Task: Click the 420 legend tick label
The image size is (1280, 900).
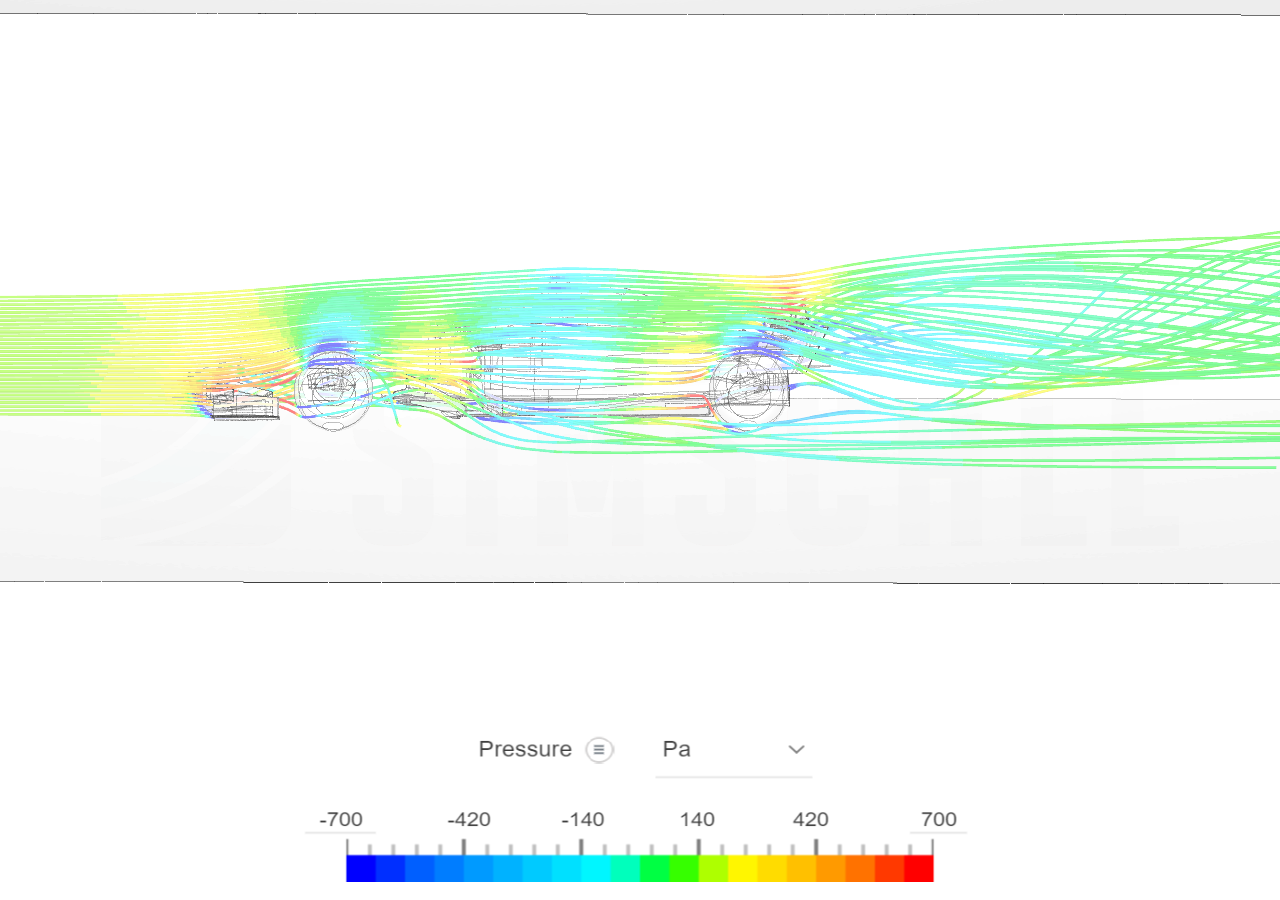Action: [x=811, y=820]
